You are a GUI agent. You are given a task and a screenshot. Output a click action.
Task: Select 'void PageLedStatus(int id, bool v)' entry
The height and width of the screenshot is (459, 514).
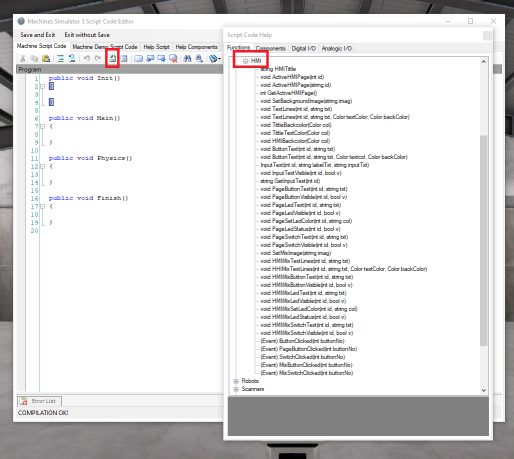pos(300,229)
